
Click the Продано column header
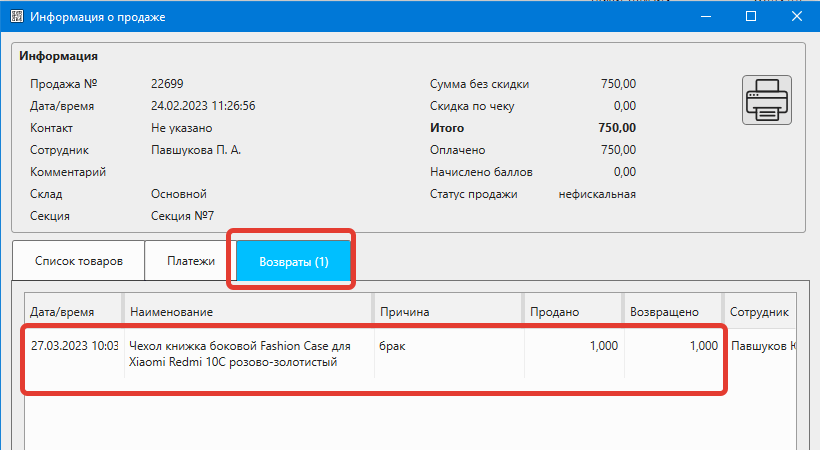point(572,312)
